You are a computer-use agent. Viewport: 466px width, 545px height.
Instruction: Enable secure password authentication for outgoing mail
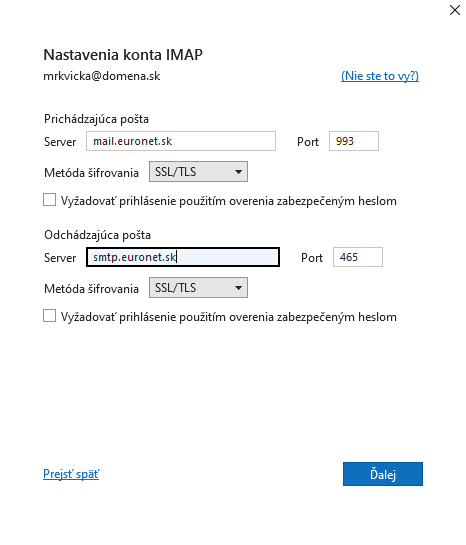[x=49, y=316]
